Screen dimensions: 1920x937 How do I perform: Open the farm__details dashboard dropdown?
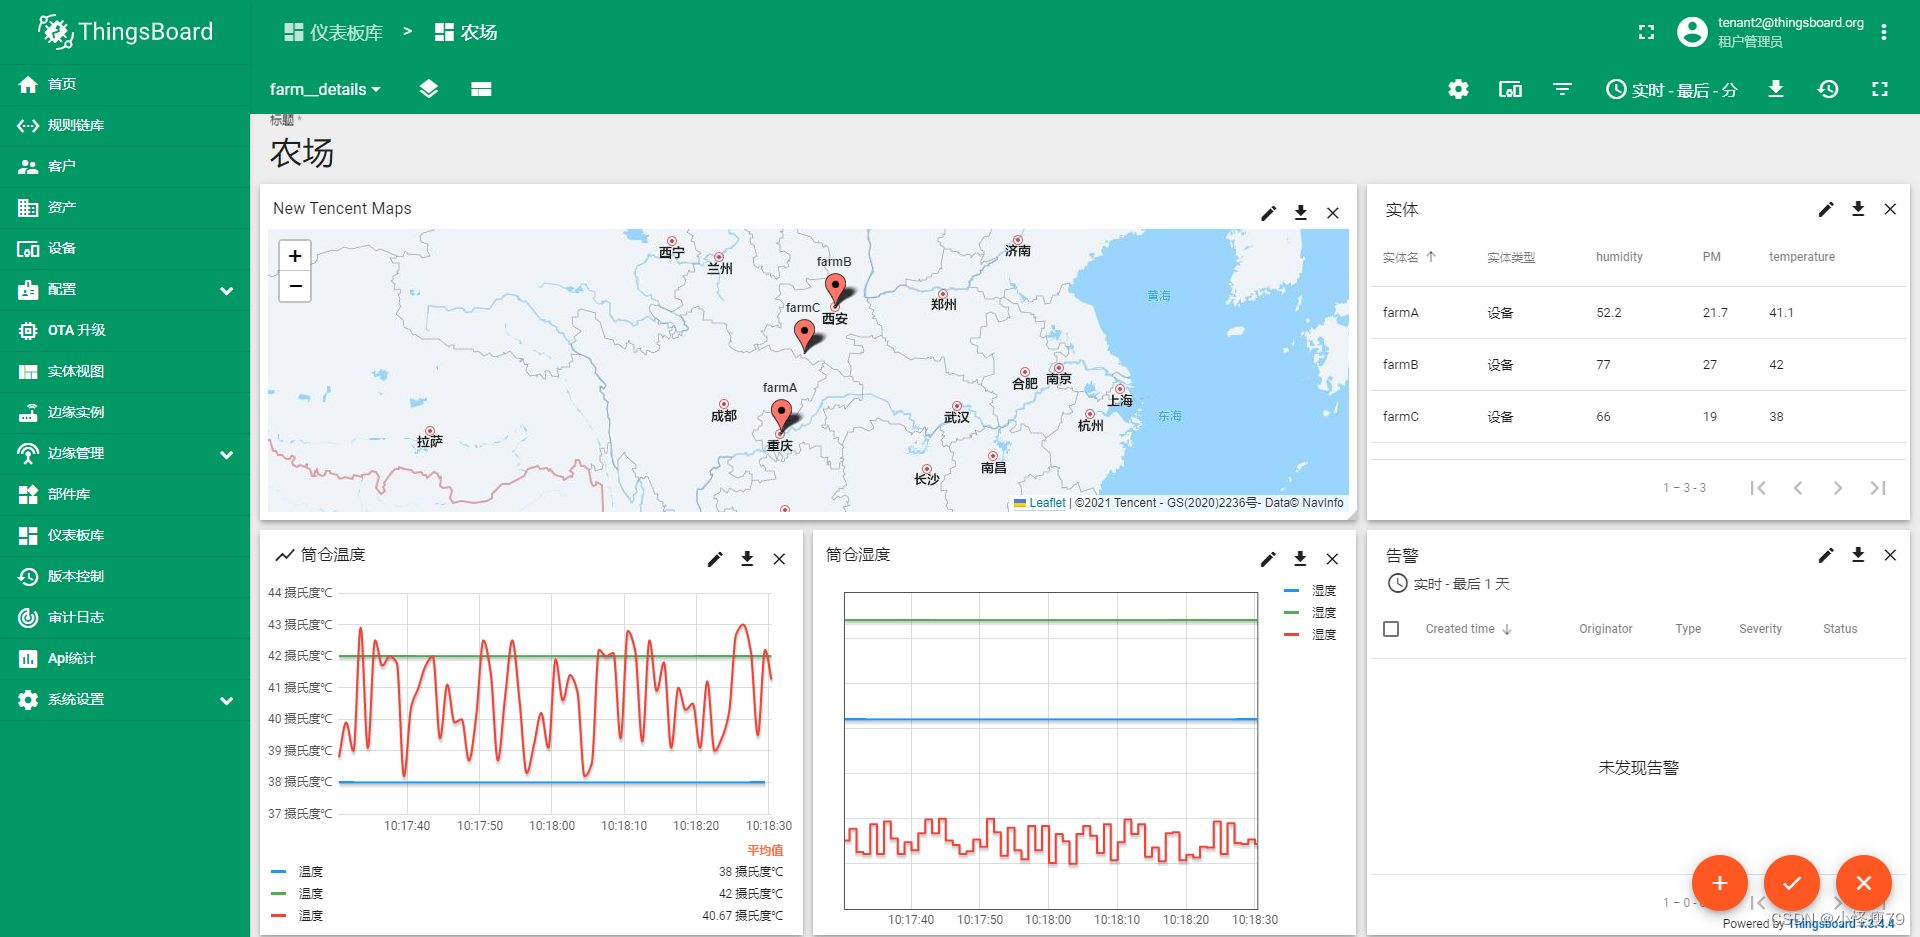point(324,89)
